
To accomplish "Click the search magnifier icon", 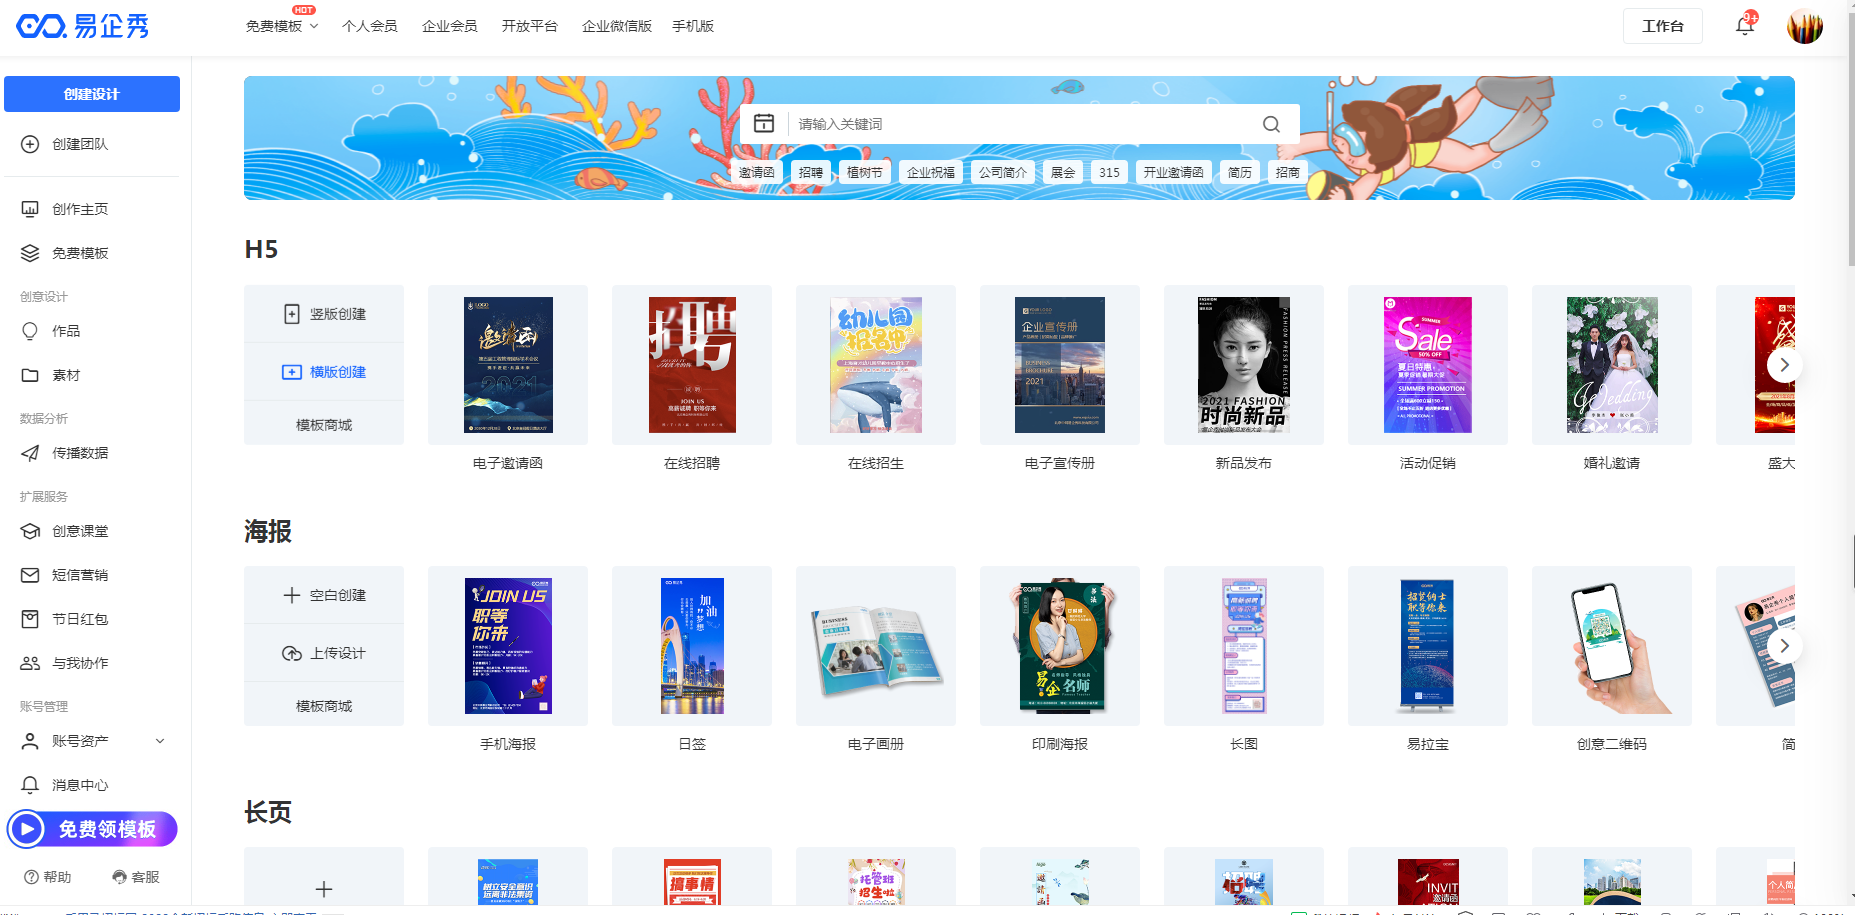I will click(1271, 124).
